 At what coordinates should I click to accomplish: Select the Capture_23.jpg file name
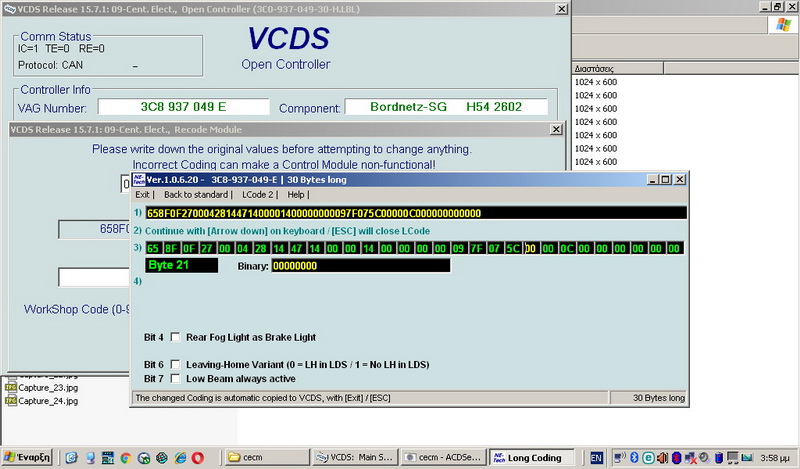pos(48,387)
